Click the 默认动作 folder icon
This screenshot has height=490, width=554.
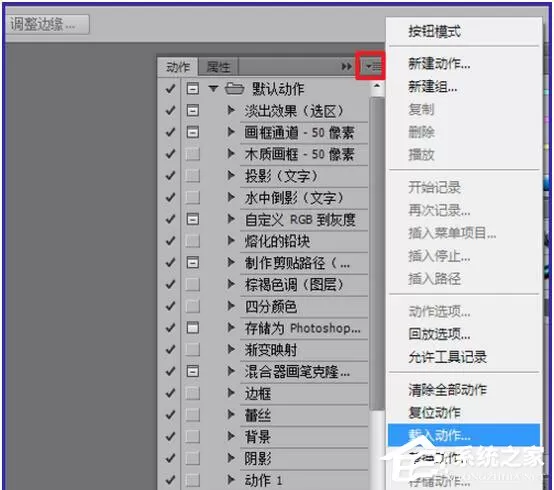point(235,88)
